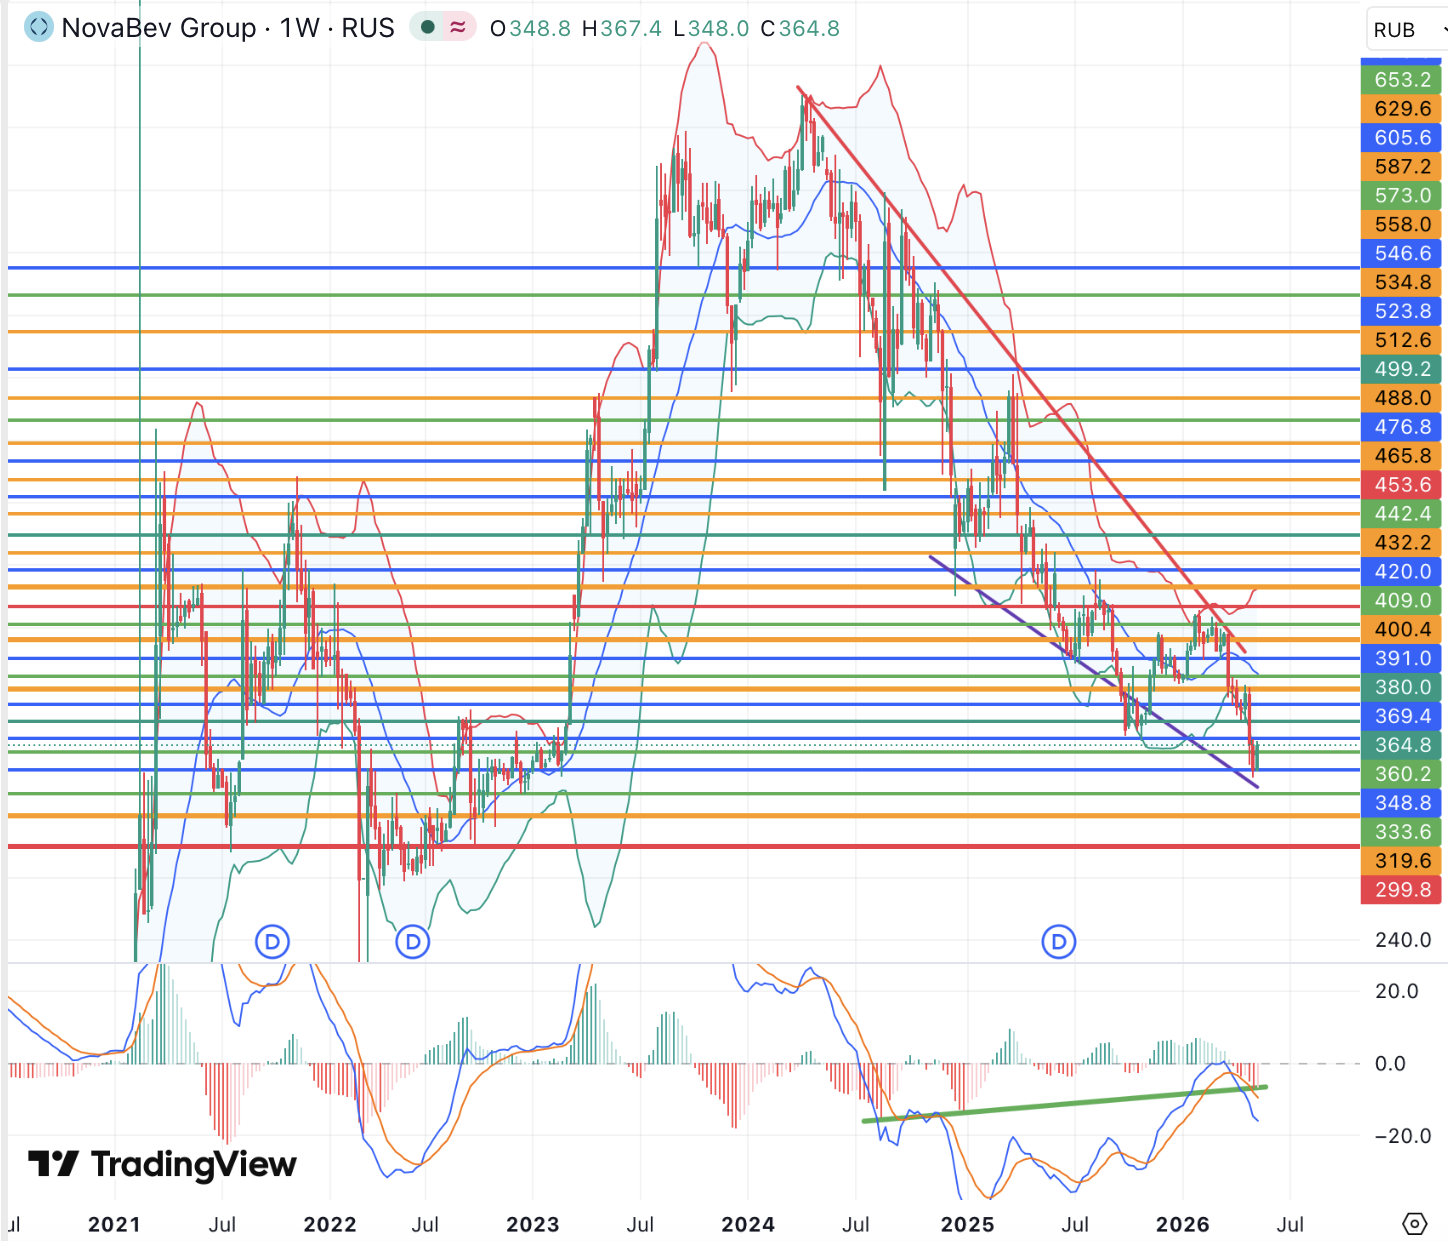Select the purple descending support trendline
Image resolution: width=1448 pixels, height=1241 pixels.
point(1093,672)
